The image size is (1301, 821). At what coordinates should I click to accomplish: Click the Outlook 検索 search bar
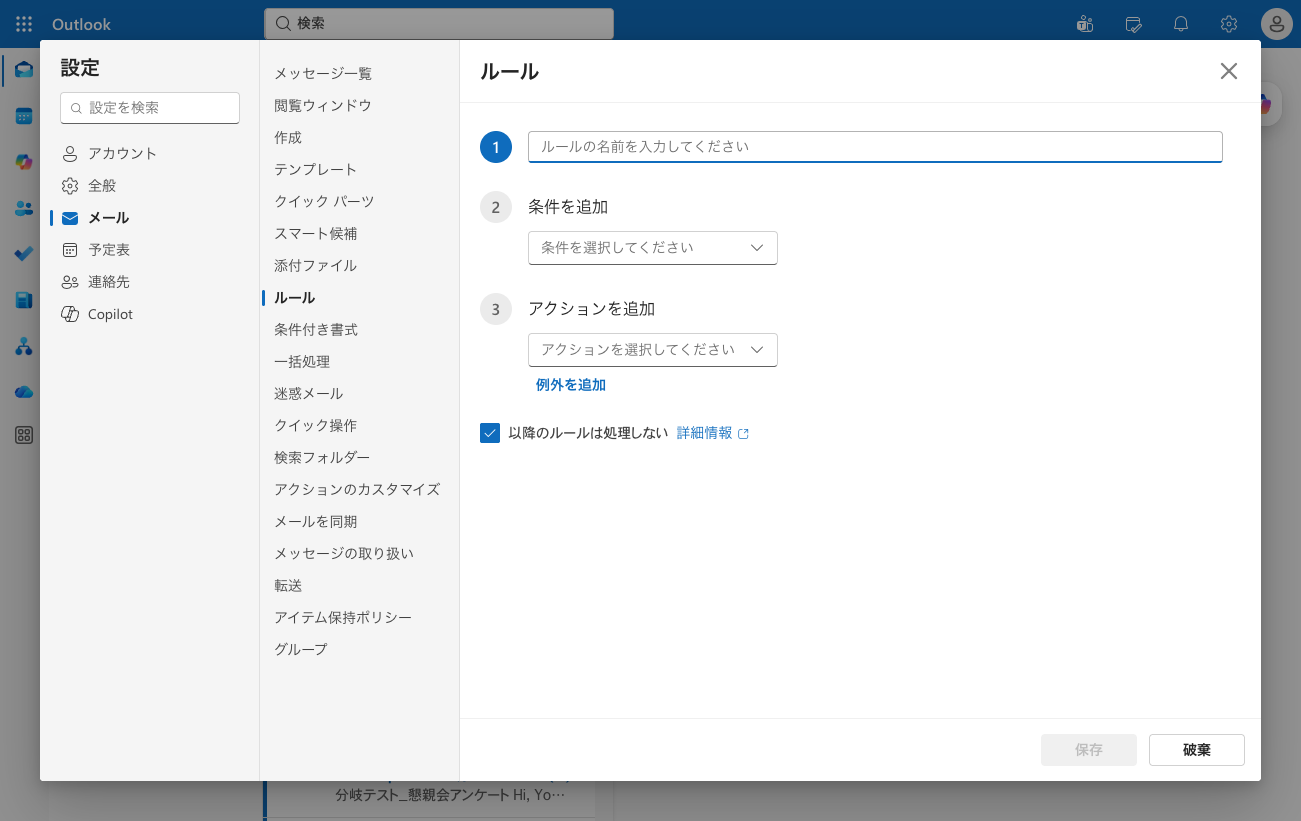(439, 23)
